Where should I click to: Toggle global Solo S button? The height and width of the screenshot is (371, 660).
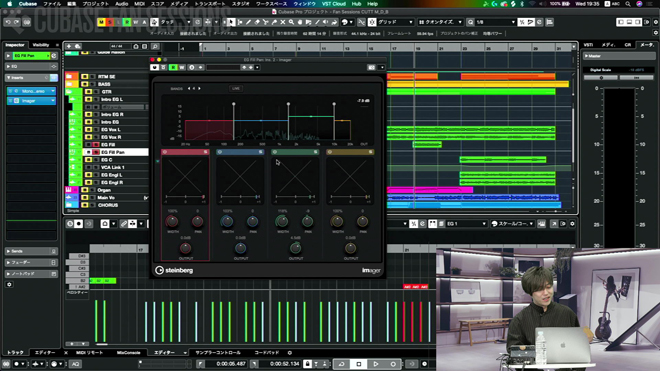tap(109, 22)
